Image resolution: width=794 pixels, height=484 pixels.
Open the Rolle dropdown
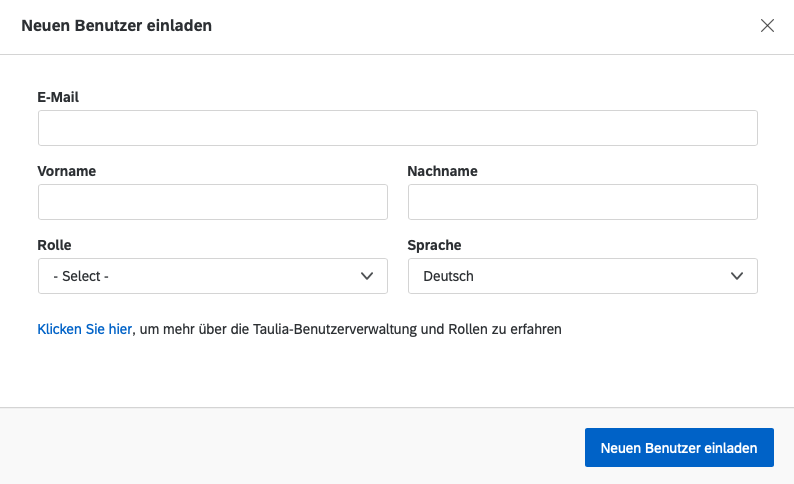coord(213,276)
